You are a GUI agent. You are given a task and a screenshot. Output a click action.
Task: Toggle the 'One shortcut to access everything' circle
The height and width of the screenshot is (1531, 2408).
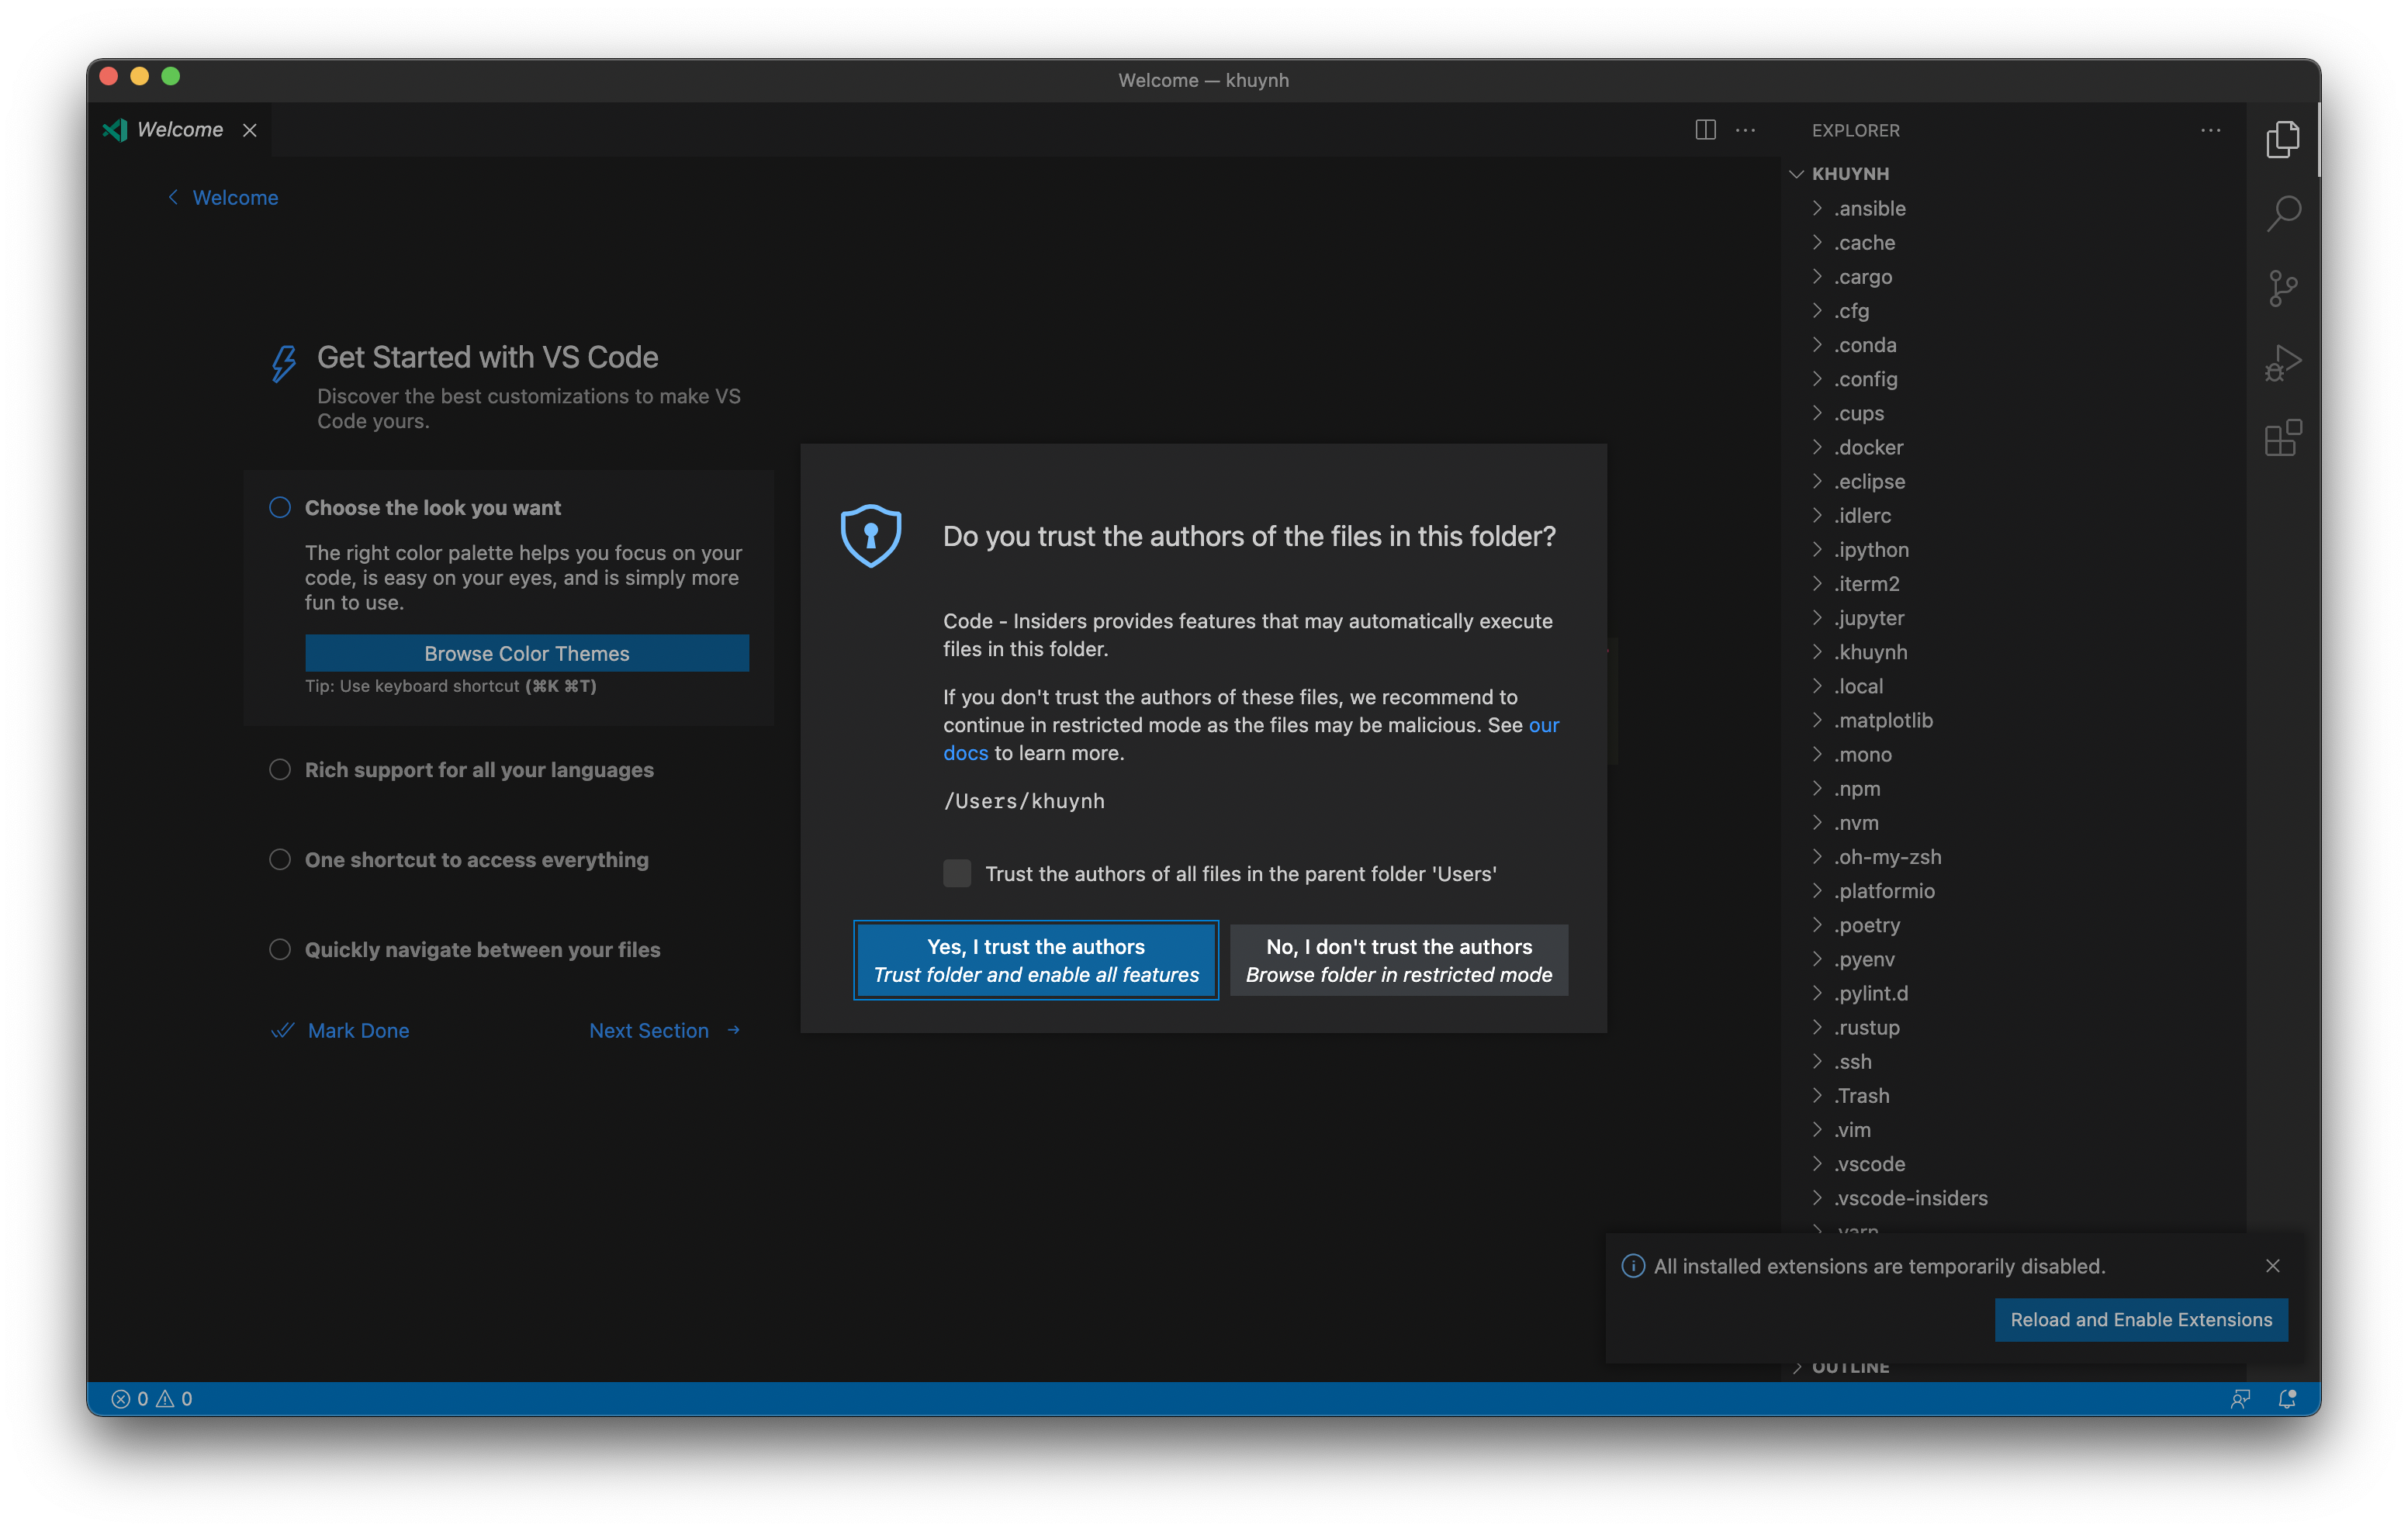pos(280,859)
